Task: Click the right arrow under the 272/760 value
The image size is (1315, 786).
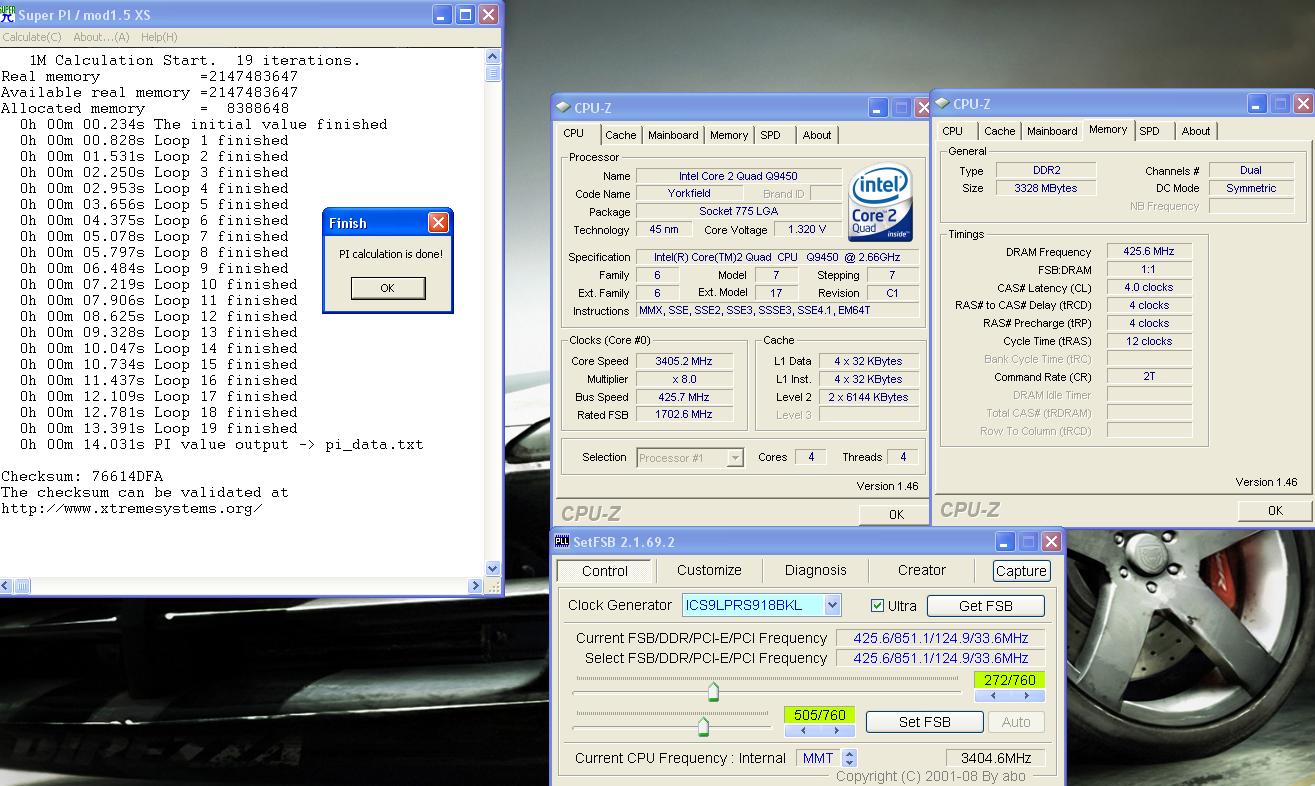Action: coord(1026,695)
